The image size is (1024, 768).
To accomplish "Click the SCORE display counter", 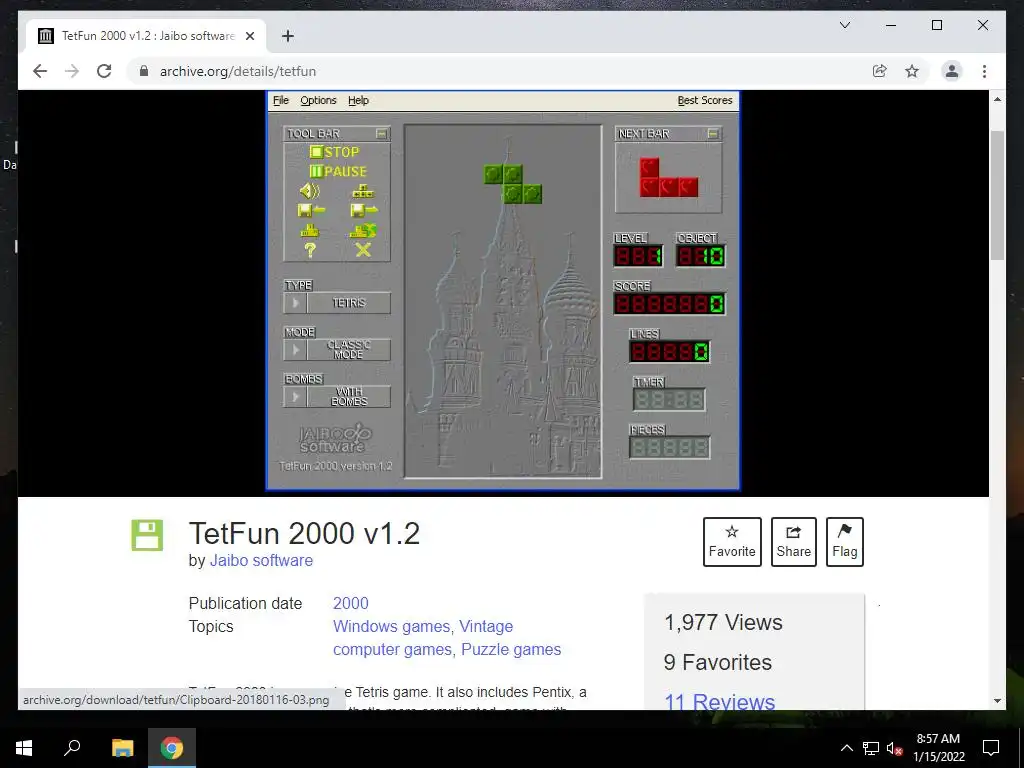I will click(x=669, y=304).
